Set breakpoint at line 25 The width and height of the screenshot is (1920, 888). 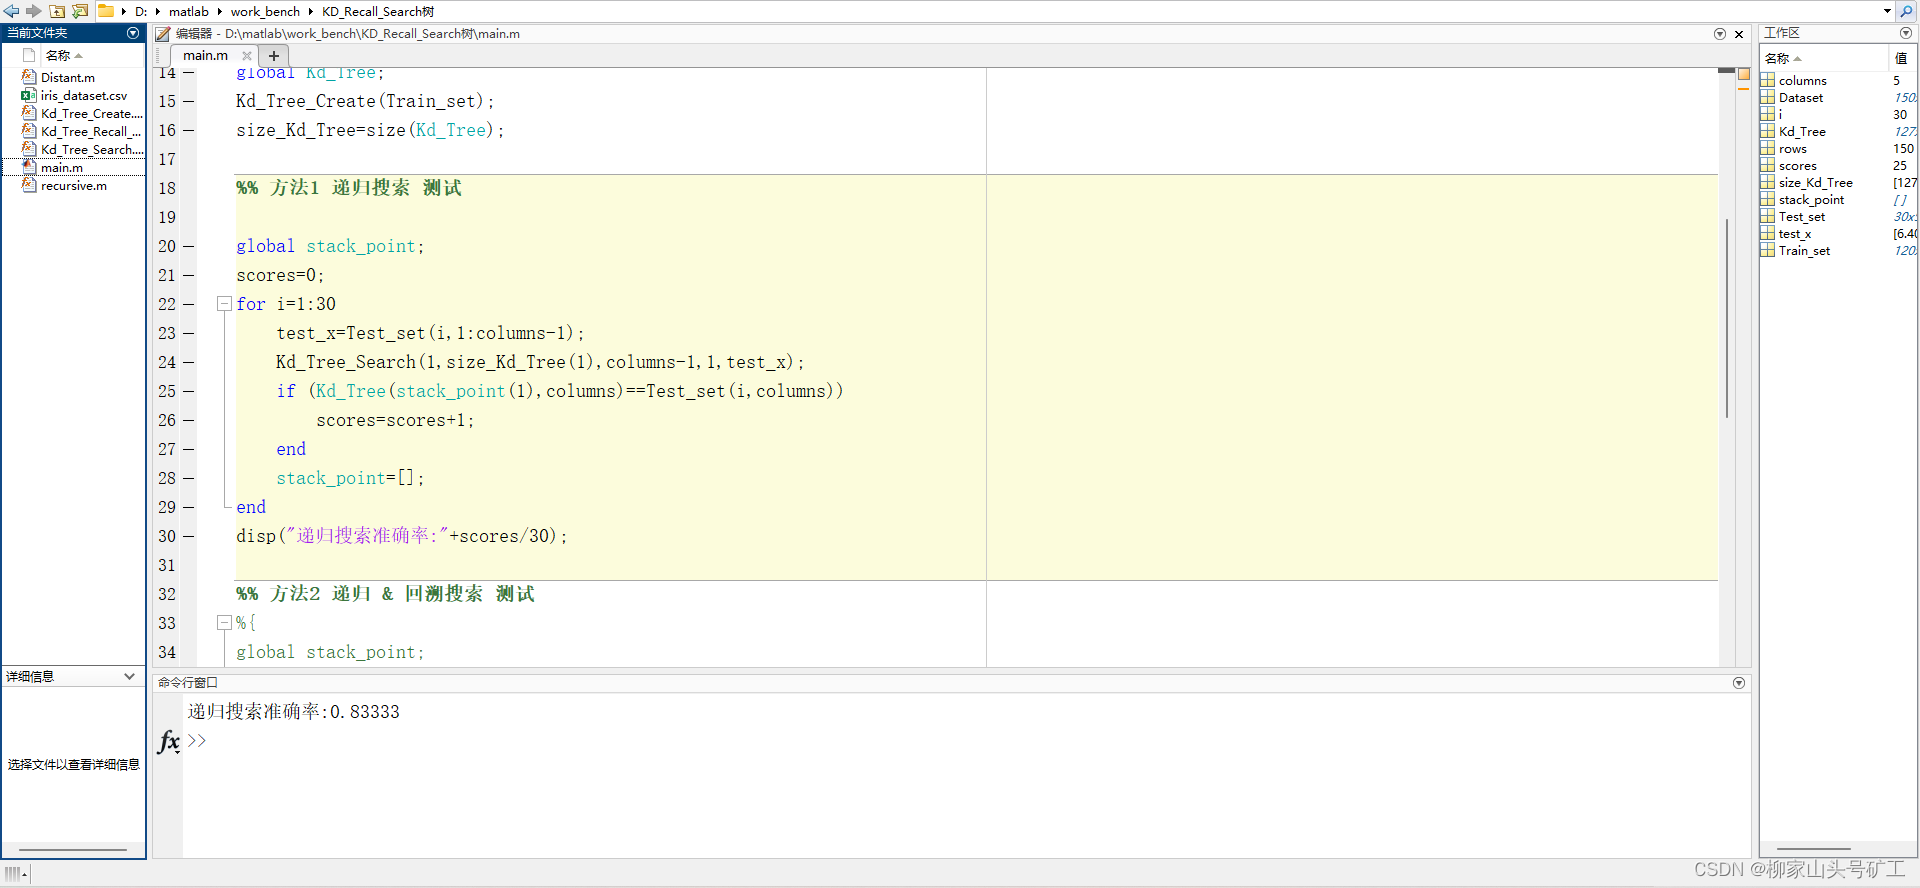(189, 391)
